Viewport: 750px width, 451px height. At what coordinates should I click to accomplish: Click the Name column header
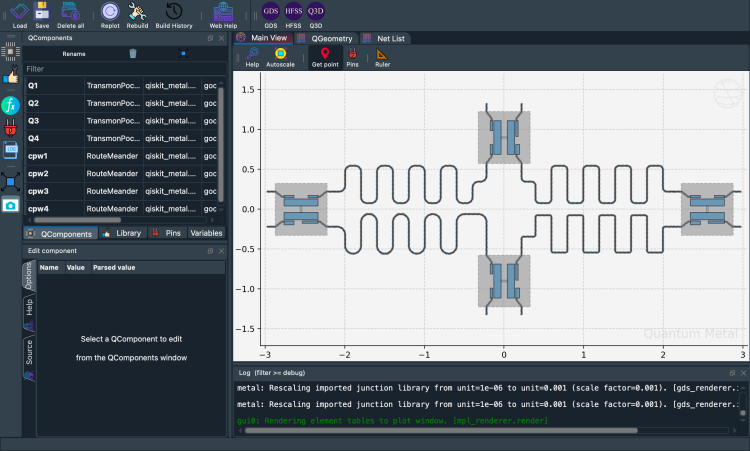49,267
